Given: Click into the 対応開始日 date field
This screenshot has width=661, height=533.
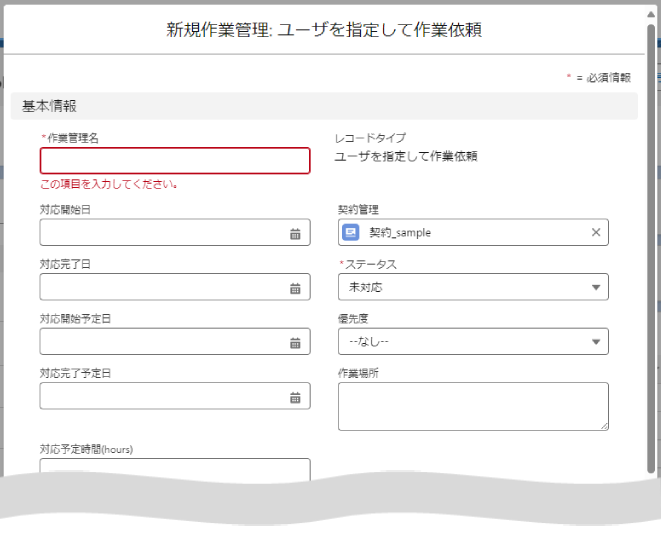Looking at the screenshot, I should (x=160, y=233).
